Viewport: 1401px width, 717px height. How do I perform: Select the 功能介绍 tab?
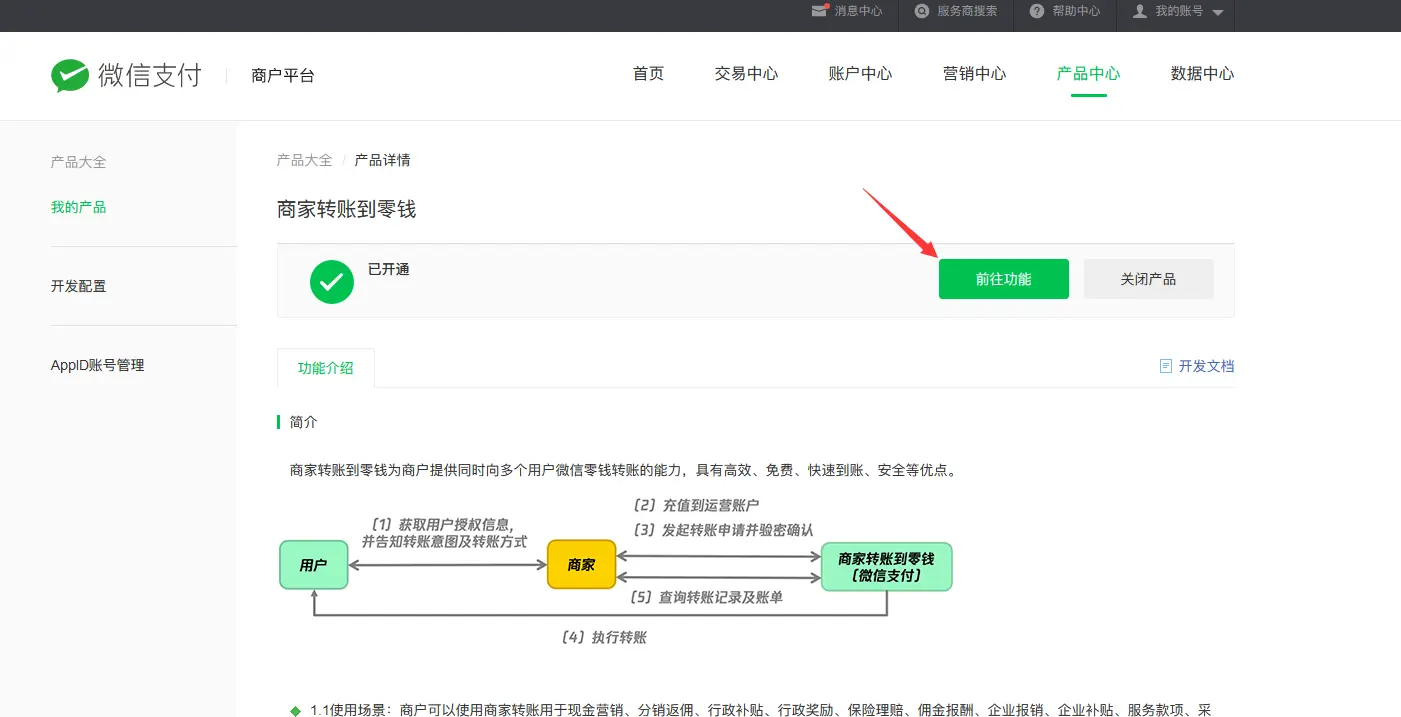[326, 368]
